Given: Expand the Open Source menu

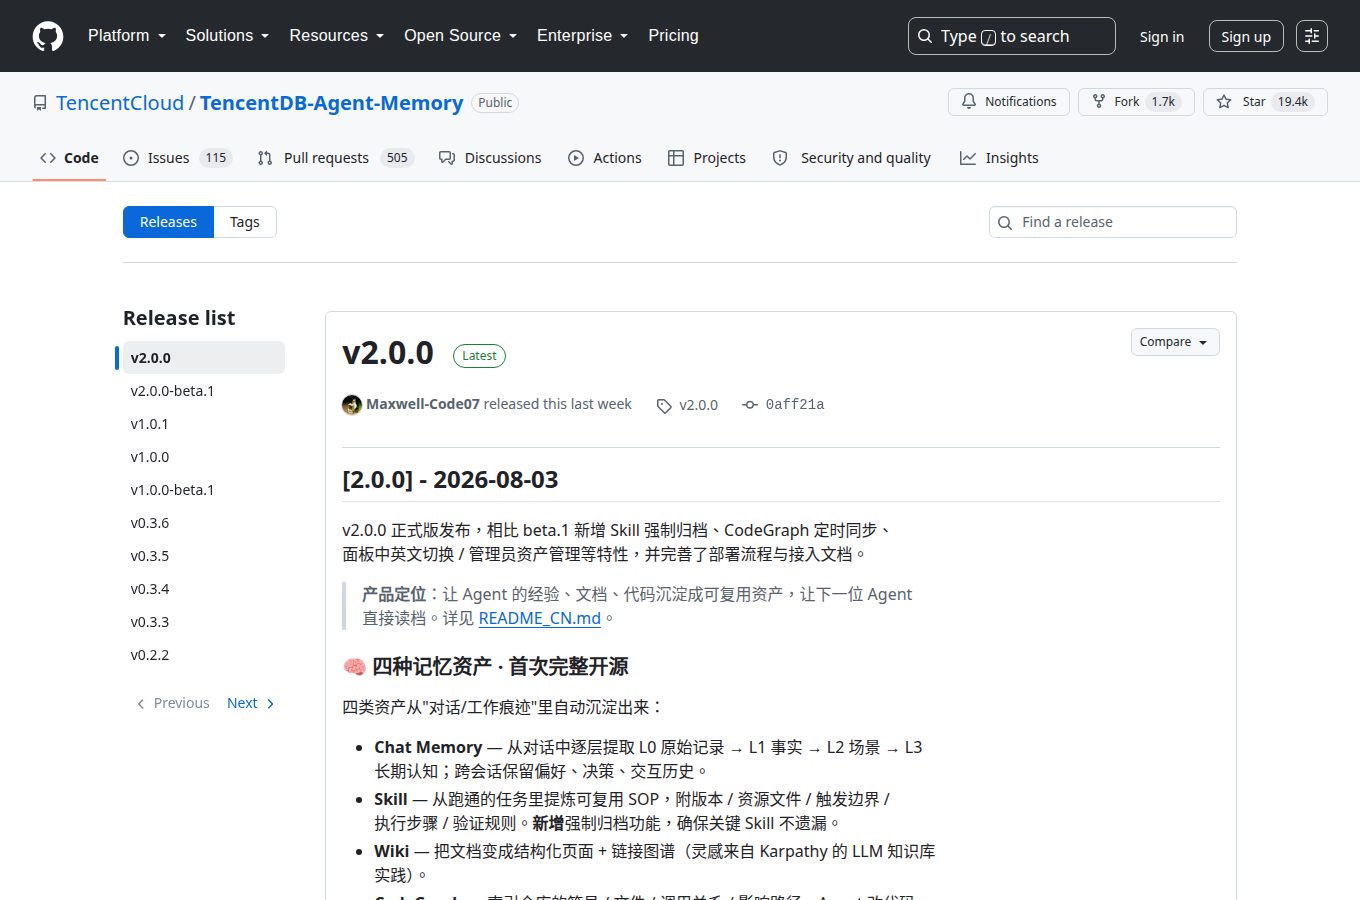Looking at the screenshot, I should pyautogui.click(x=461, y=36).
